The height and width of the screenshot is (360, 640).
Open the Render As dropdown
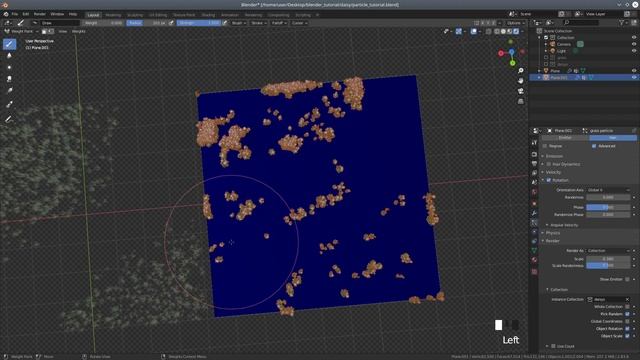coord(608,251)
